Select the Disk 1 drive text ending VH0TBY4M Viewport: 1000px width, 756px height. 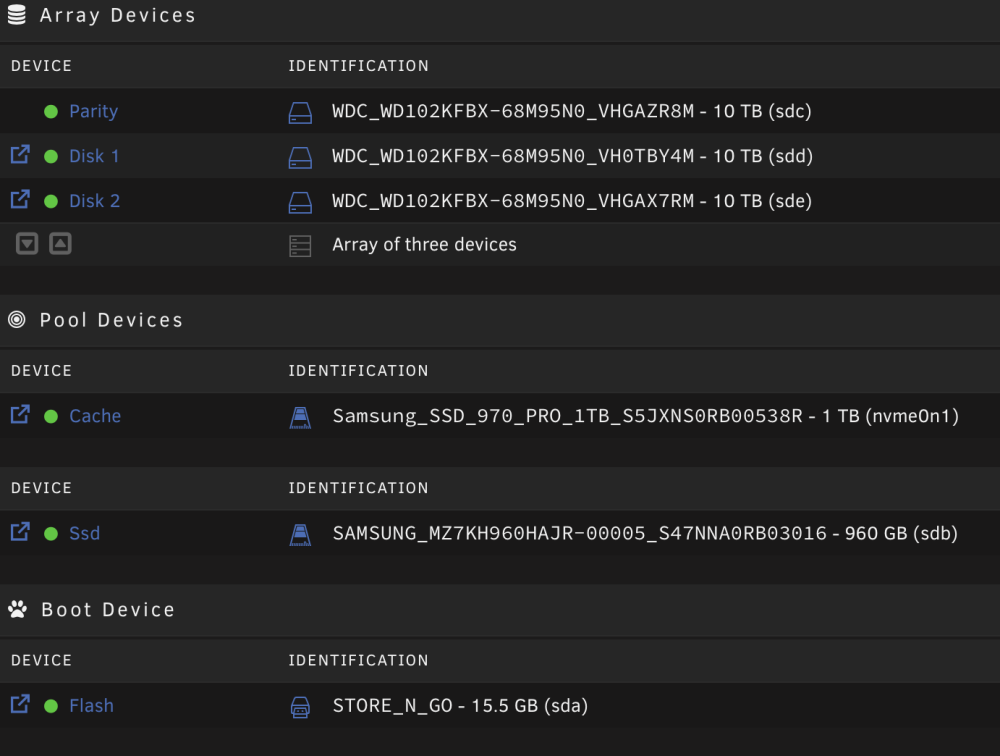click(573, 156)
